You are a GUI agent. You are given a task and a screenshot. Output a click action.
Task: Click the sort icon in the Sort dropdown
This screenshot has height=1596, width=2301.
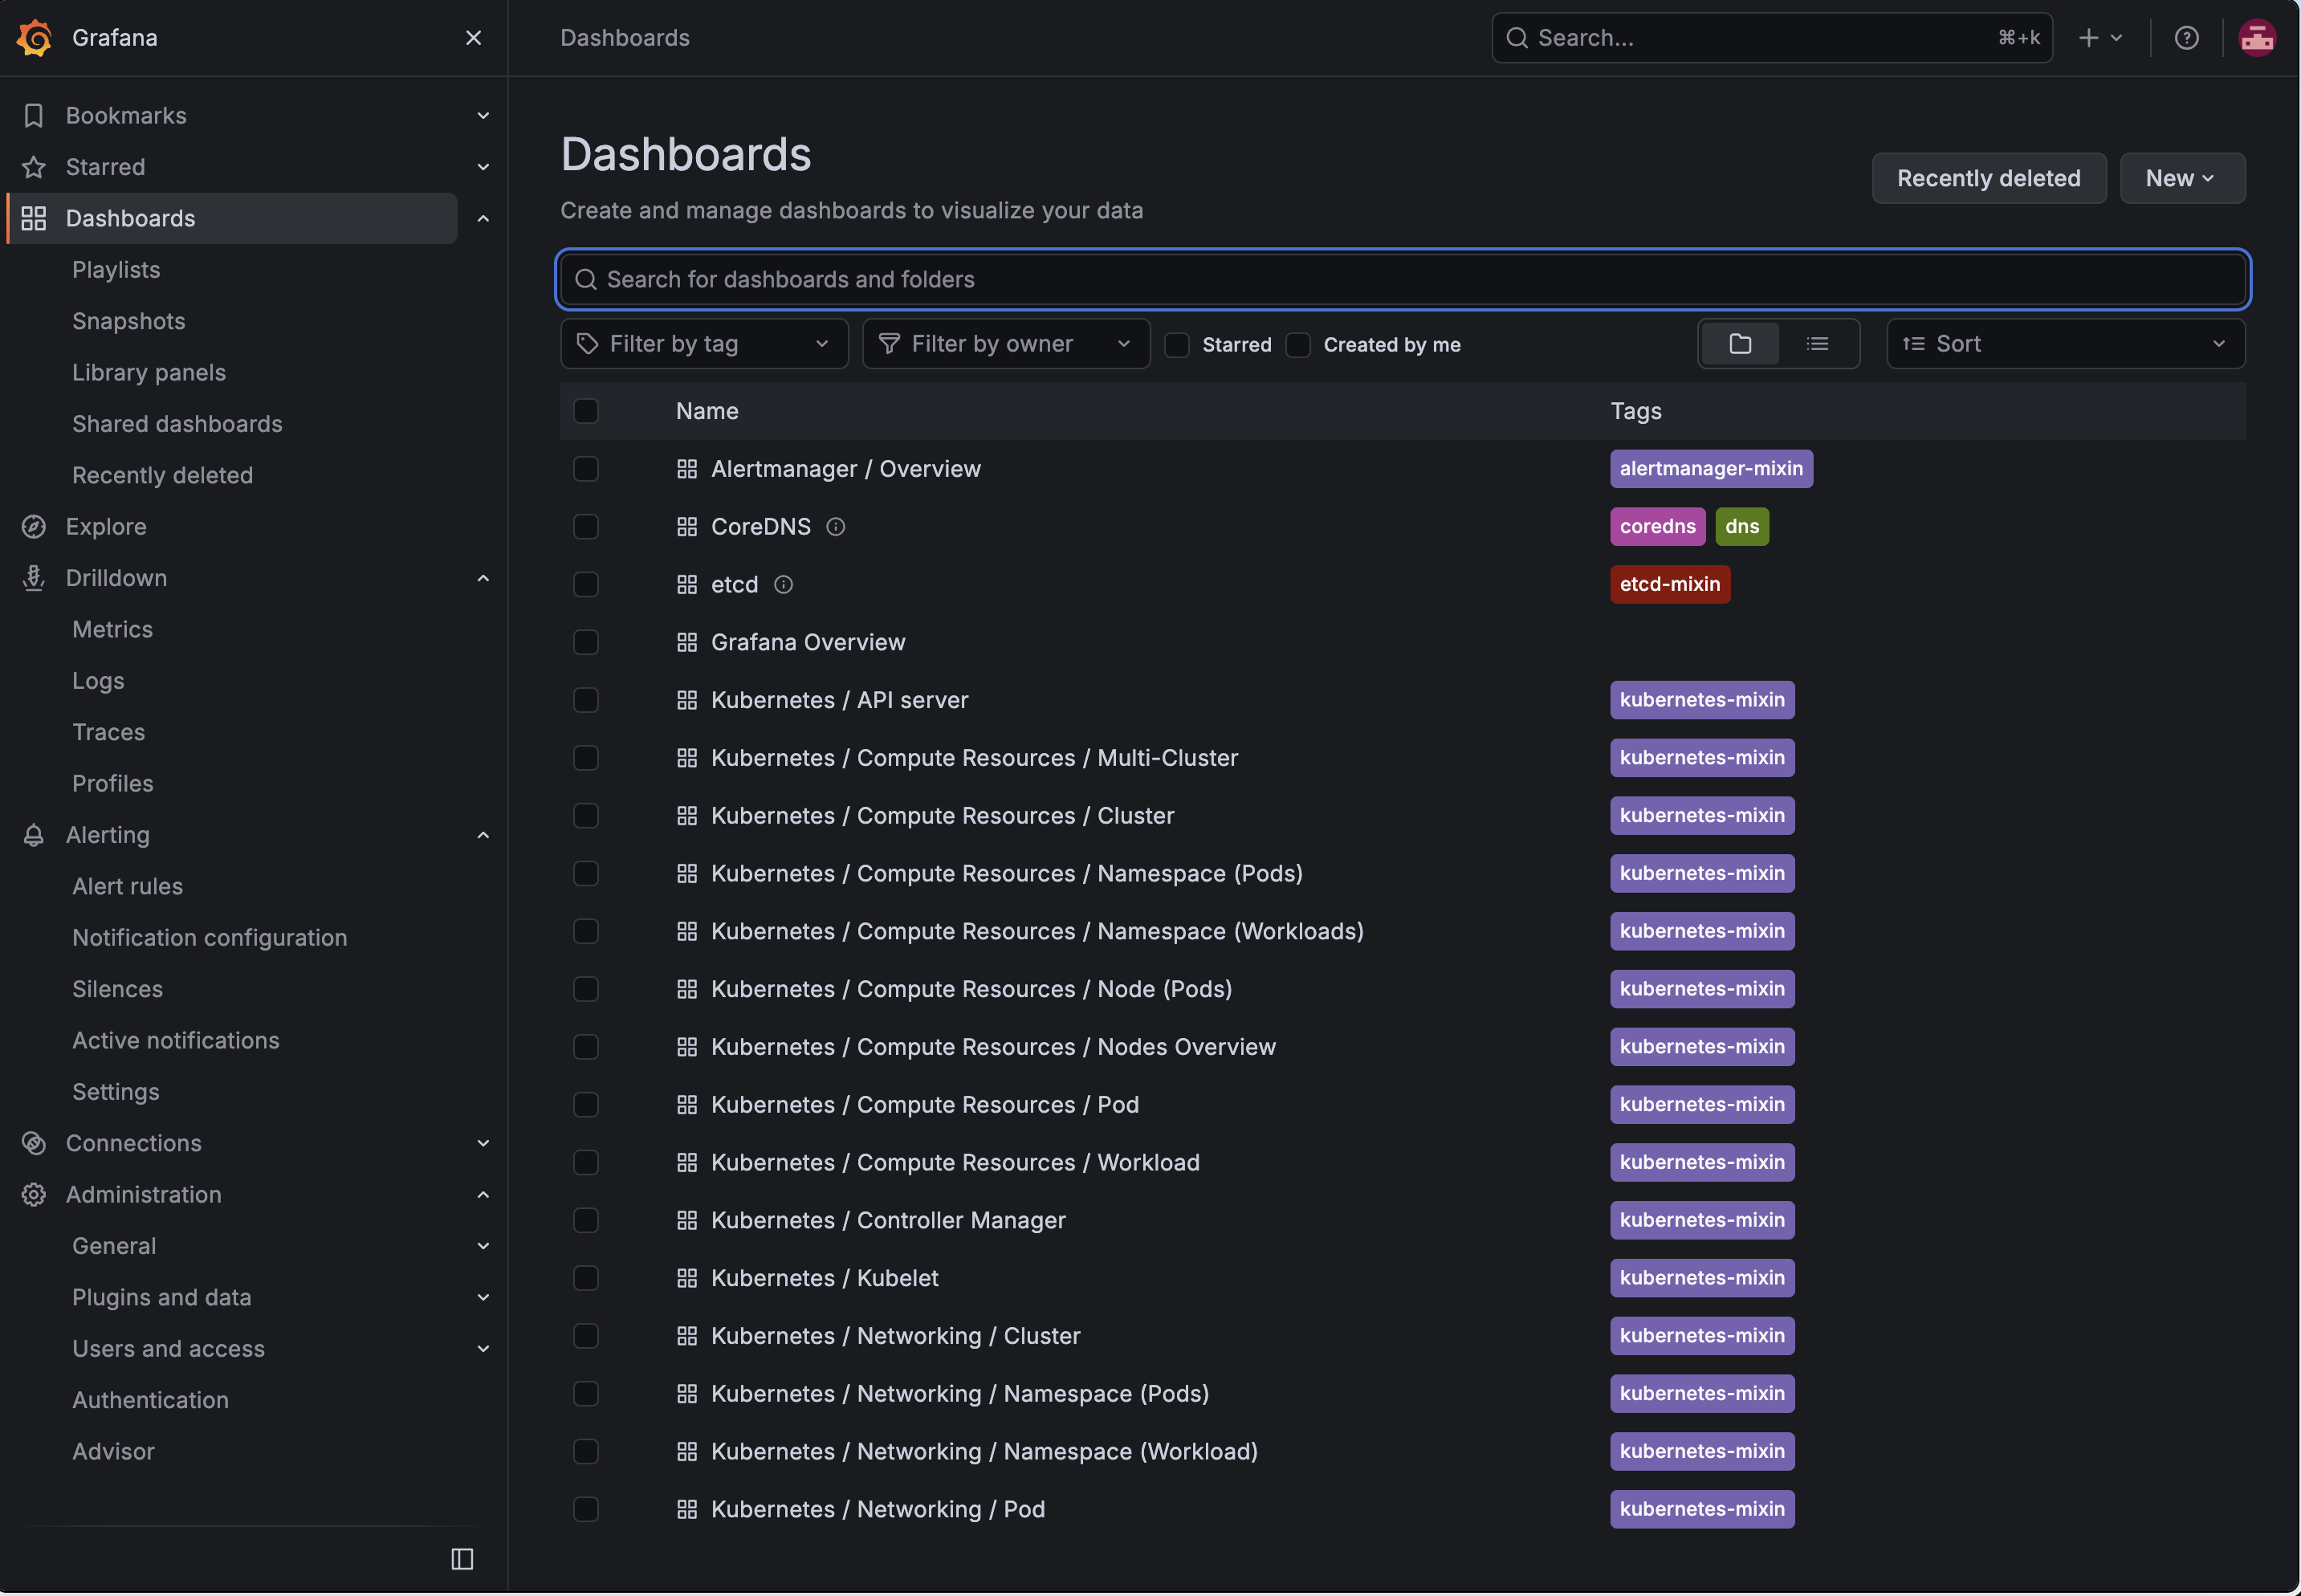[1914, 344]
